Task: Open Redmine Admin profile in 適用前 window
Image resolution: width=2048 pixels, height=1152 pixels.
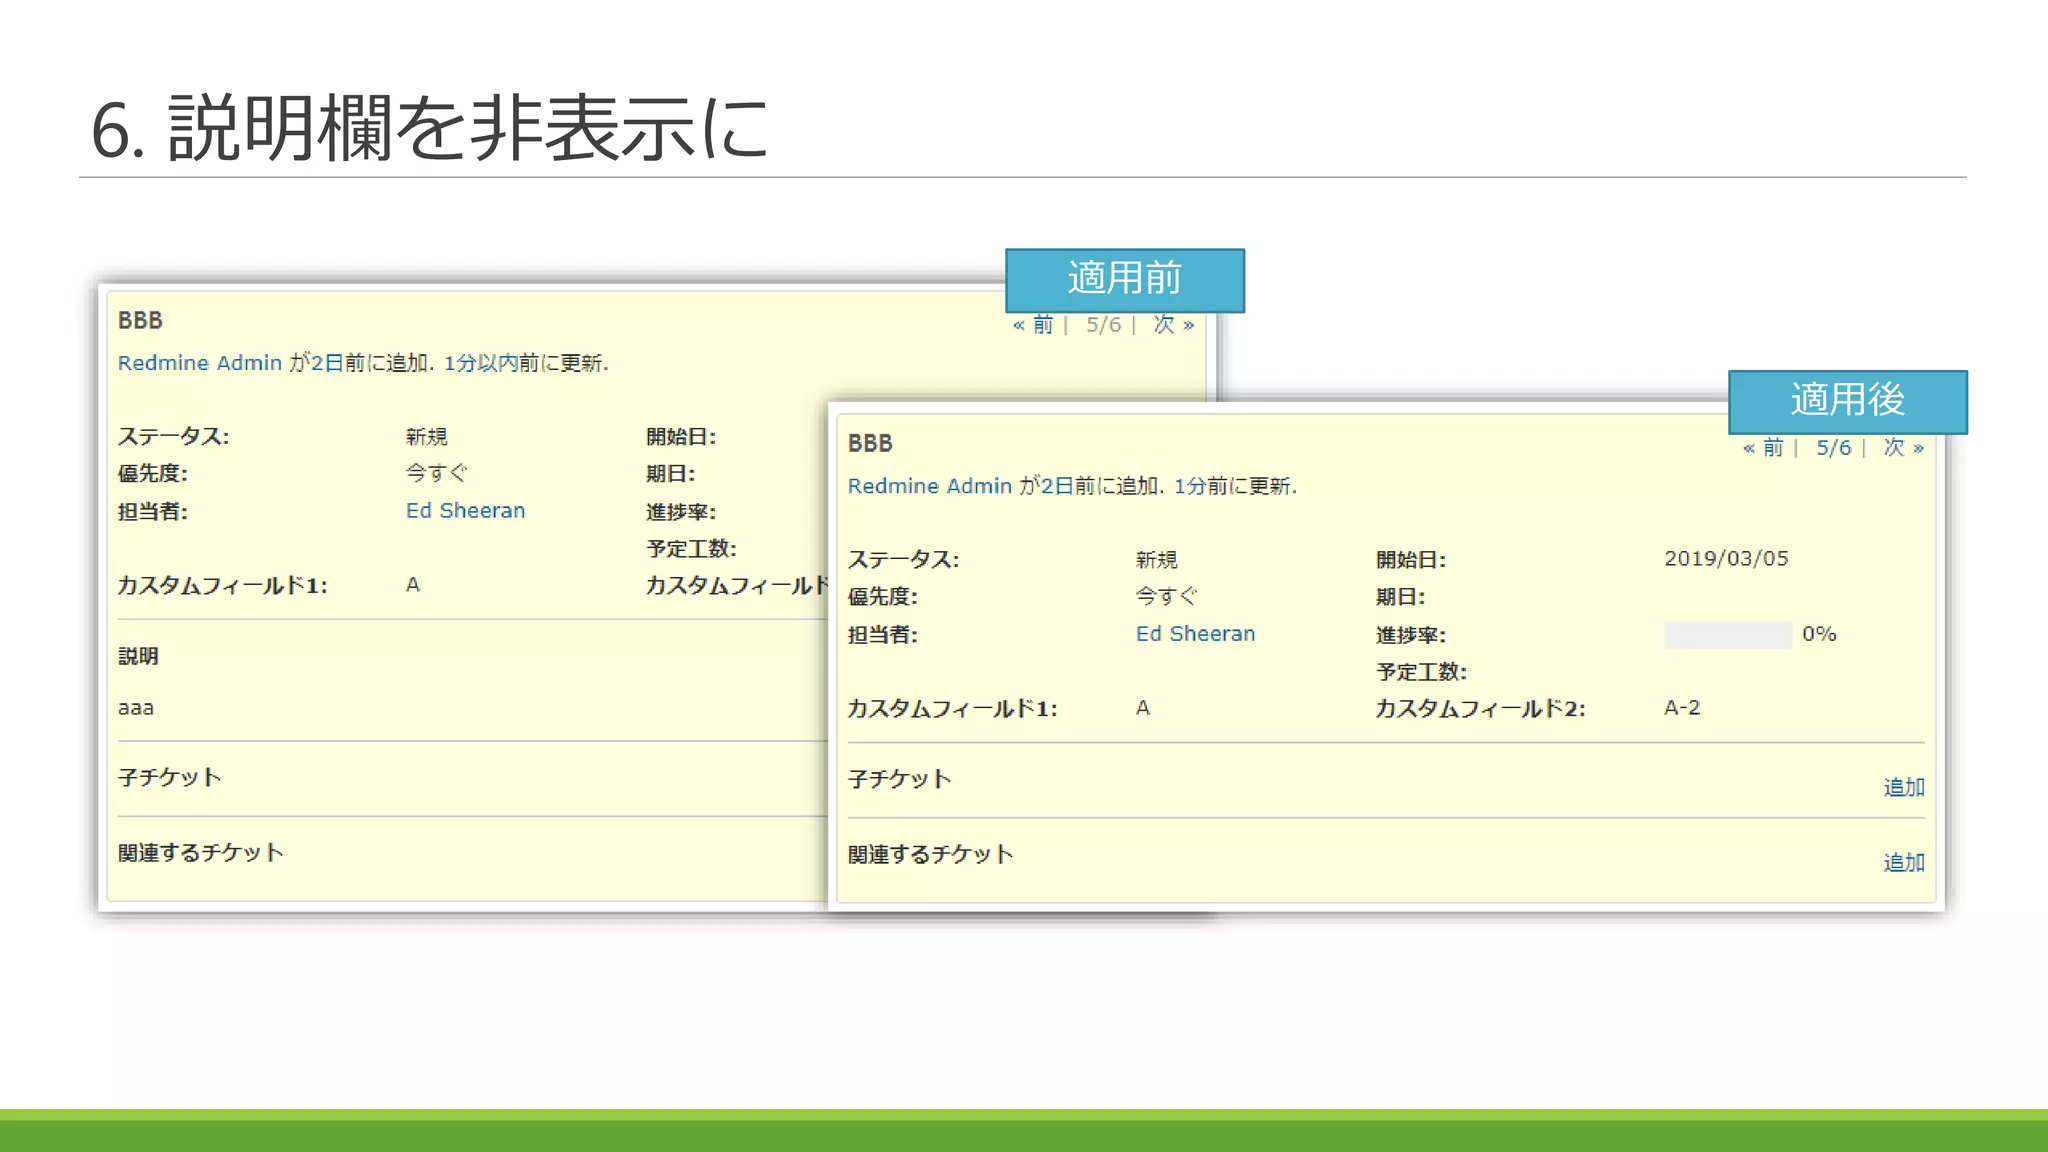Action: [x=200, y=363]
